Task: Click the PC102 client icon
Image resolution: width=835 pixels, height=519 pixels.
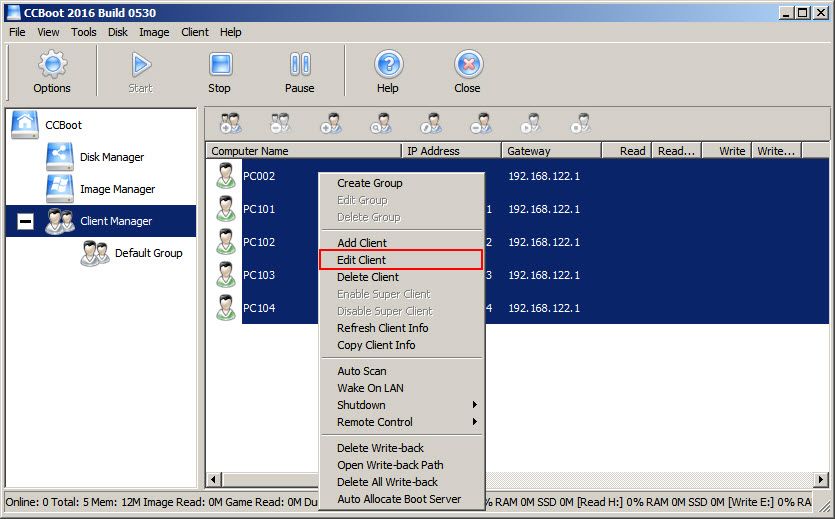Action: click(x=226, y=242)
